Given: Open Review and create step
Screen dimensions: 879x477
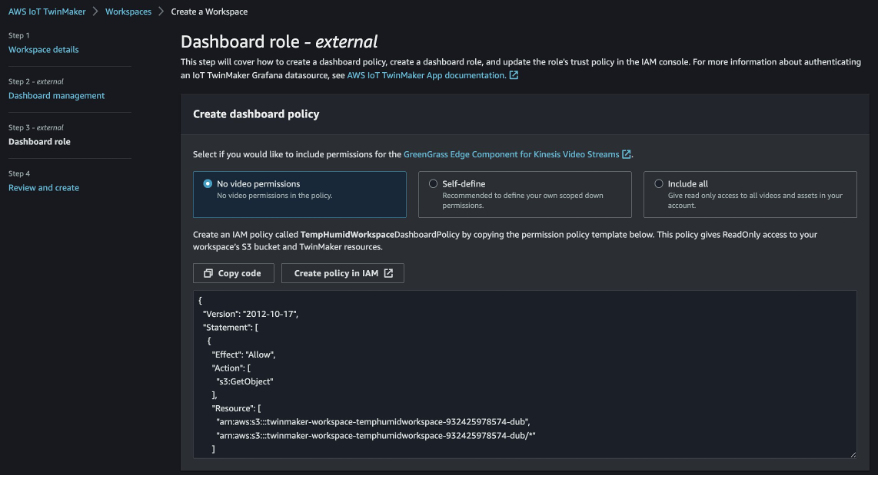Looking at the screenshot, I should click(43, 187).
